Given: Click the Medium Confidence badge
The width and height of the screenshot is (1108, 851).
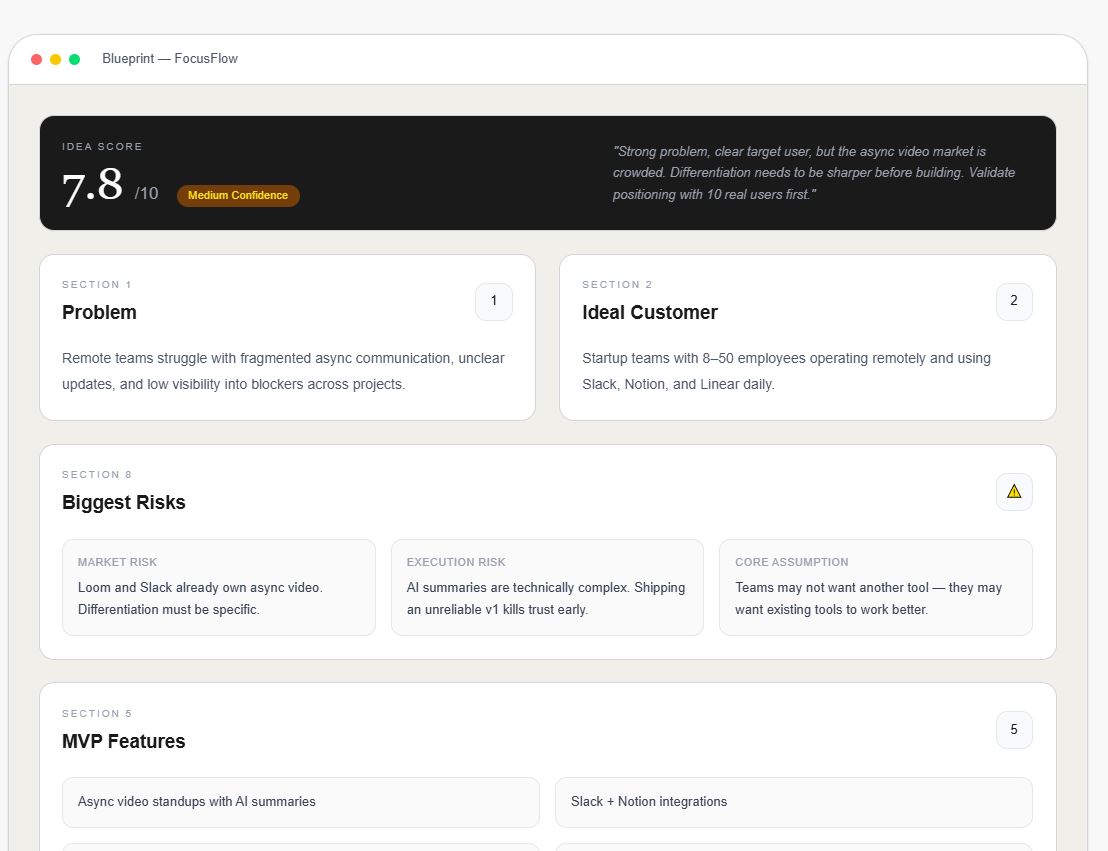Looking at the screenshot, I should coord(238,196).
